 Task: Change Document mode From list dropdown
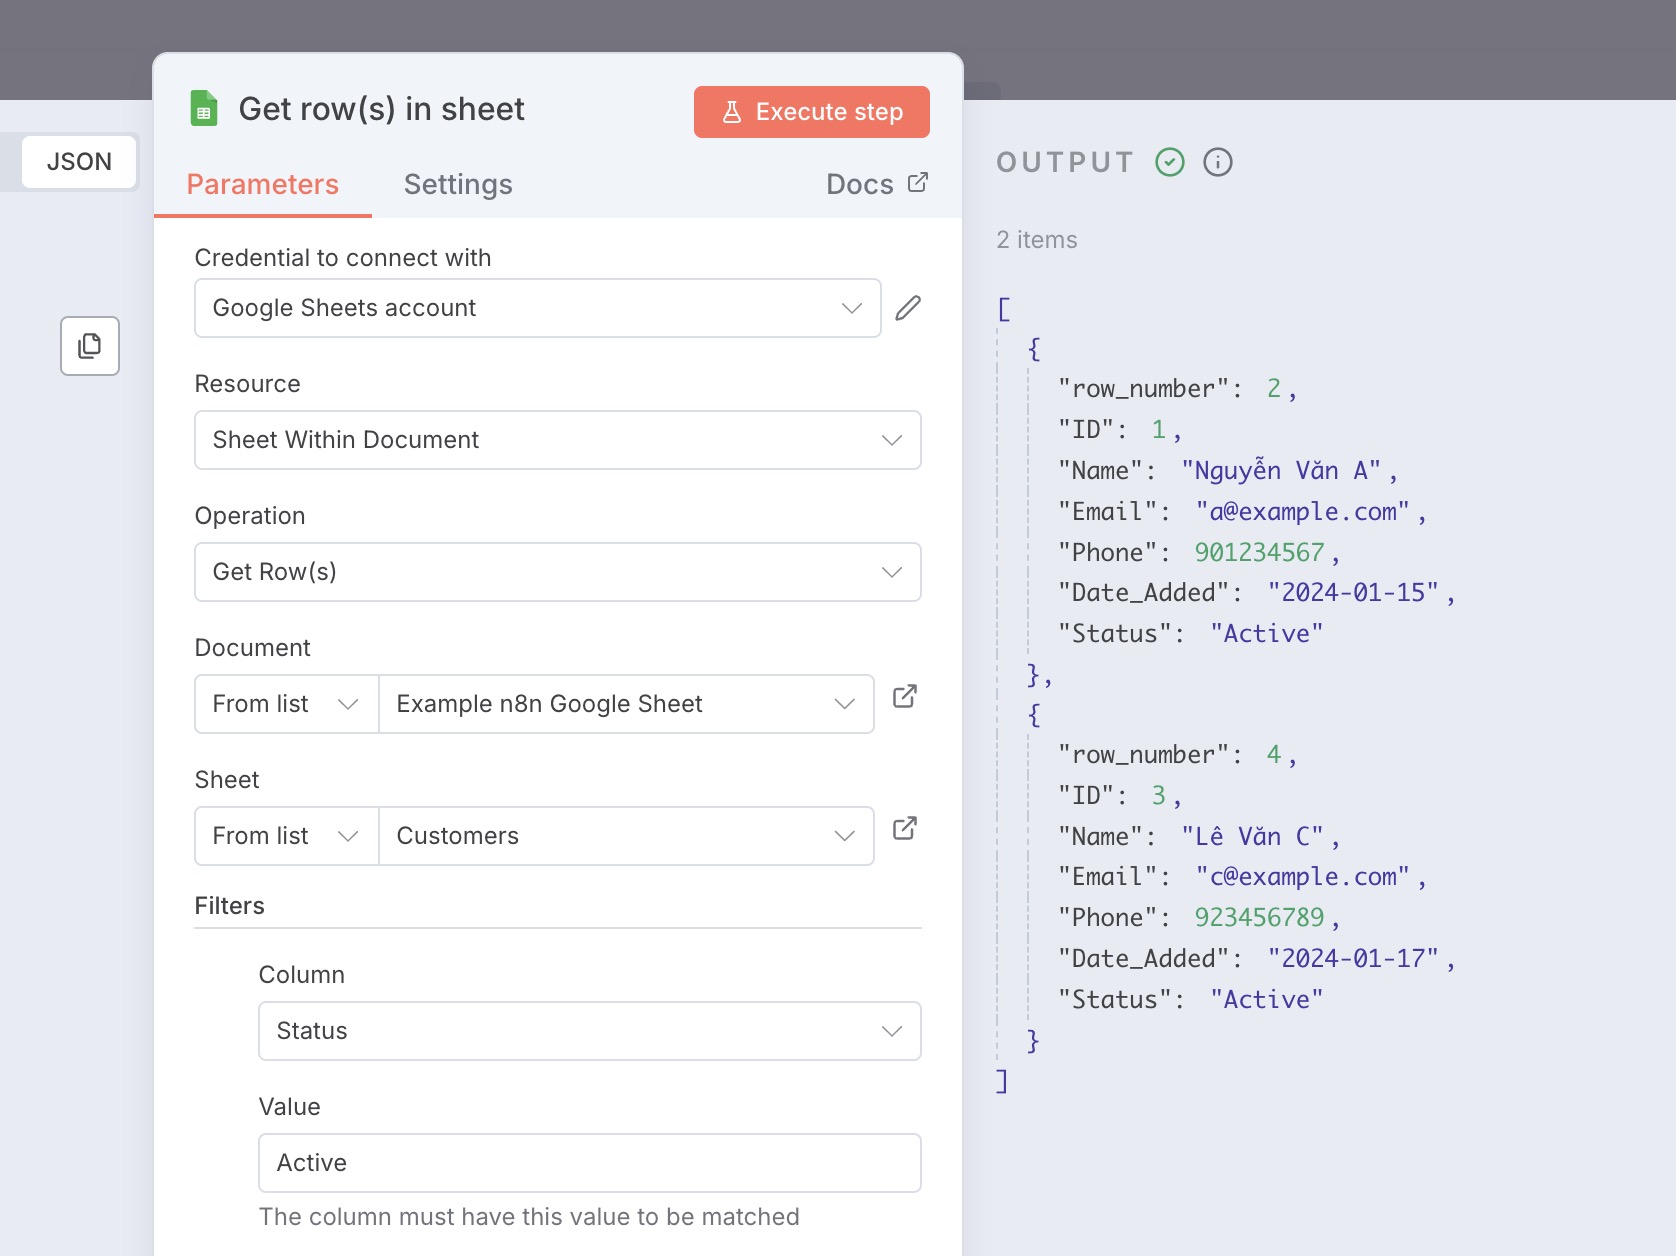[287, 704]
